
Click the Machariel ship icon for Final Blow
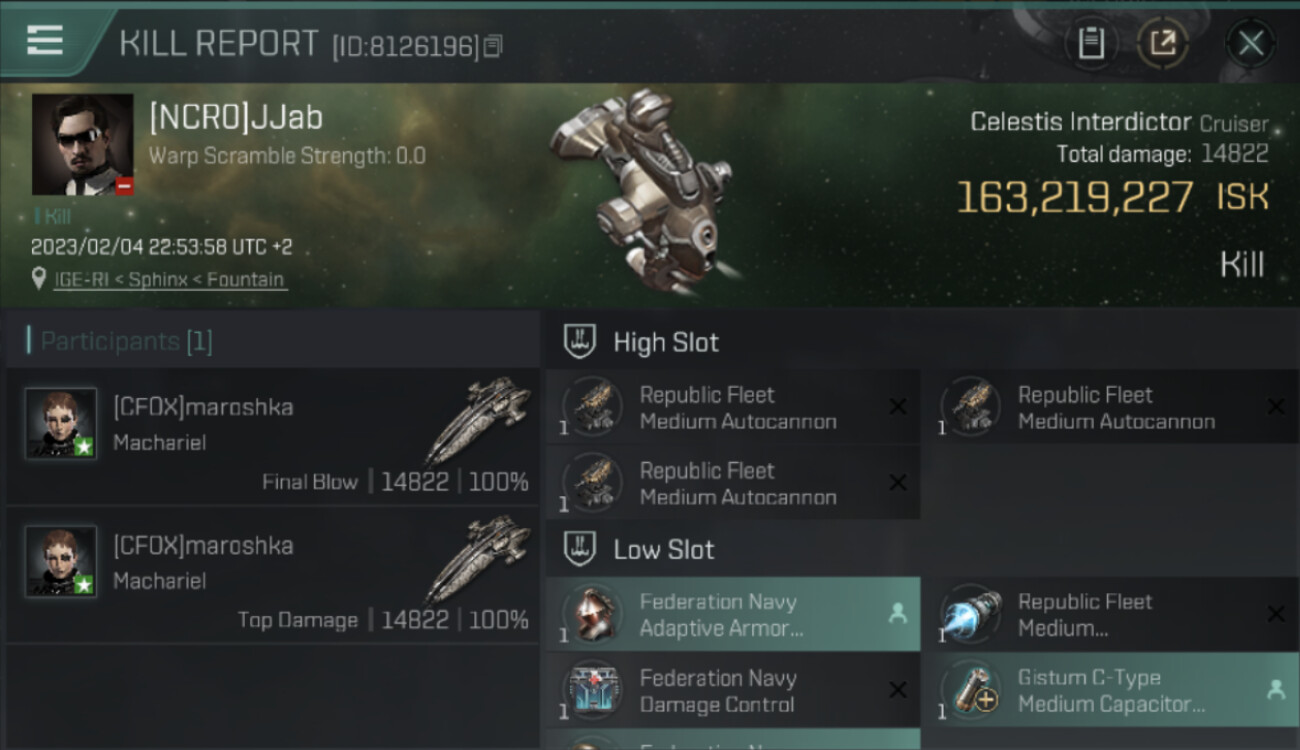click(478, 421)
